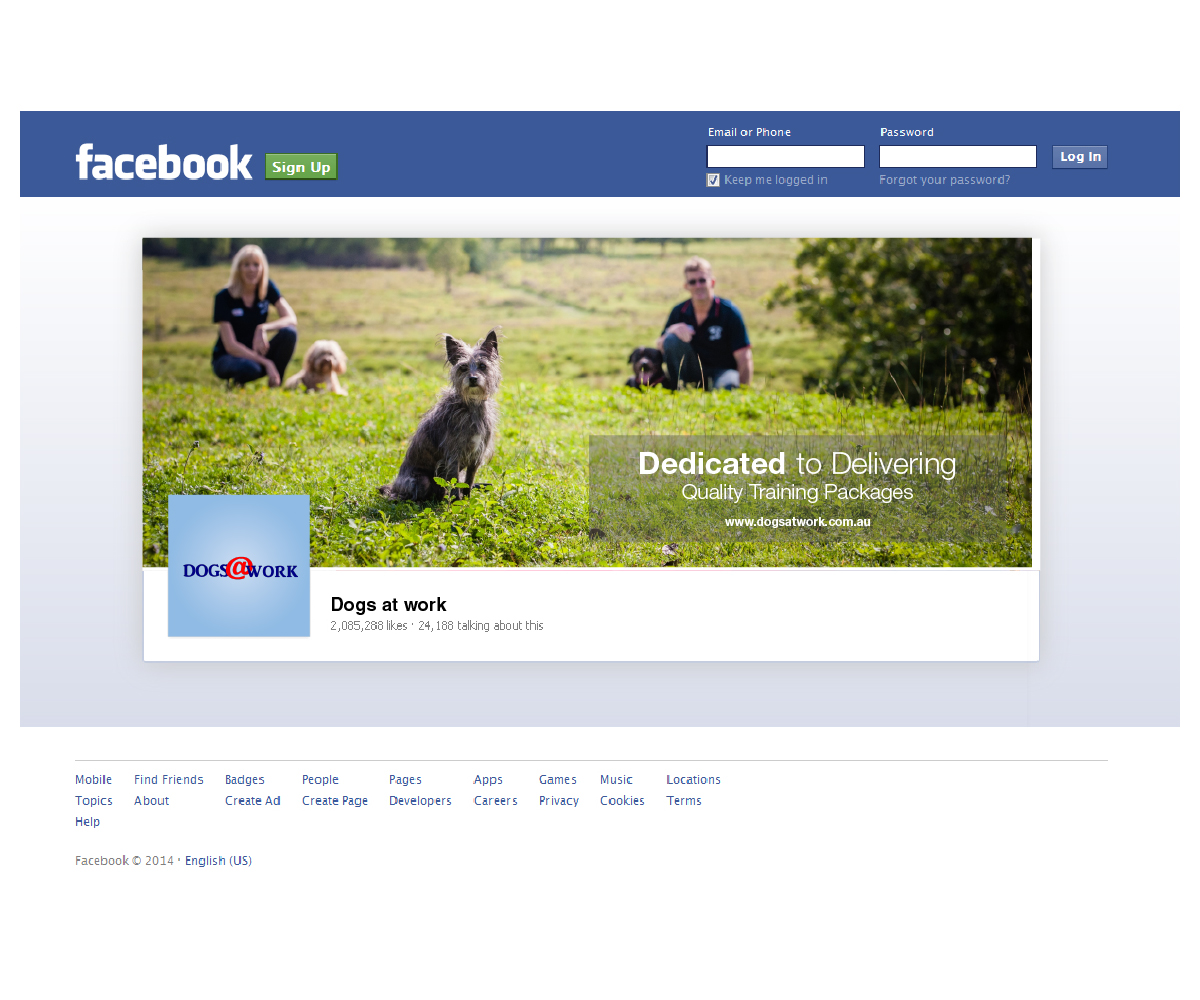Open the About footer link

[x=152, y=801]
